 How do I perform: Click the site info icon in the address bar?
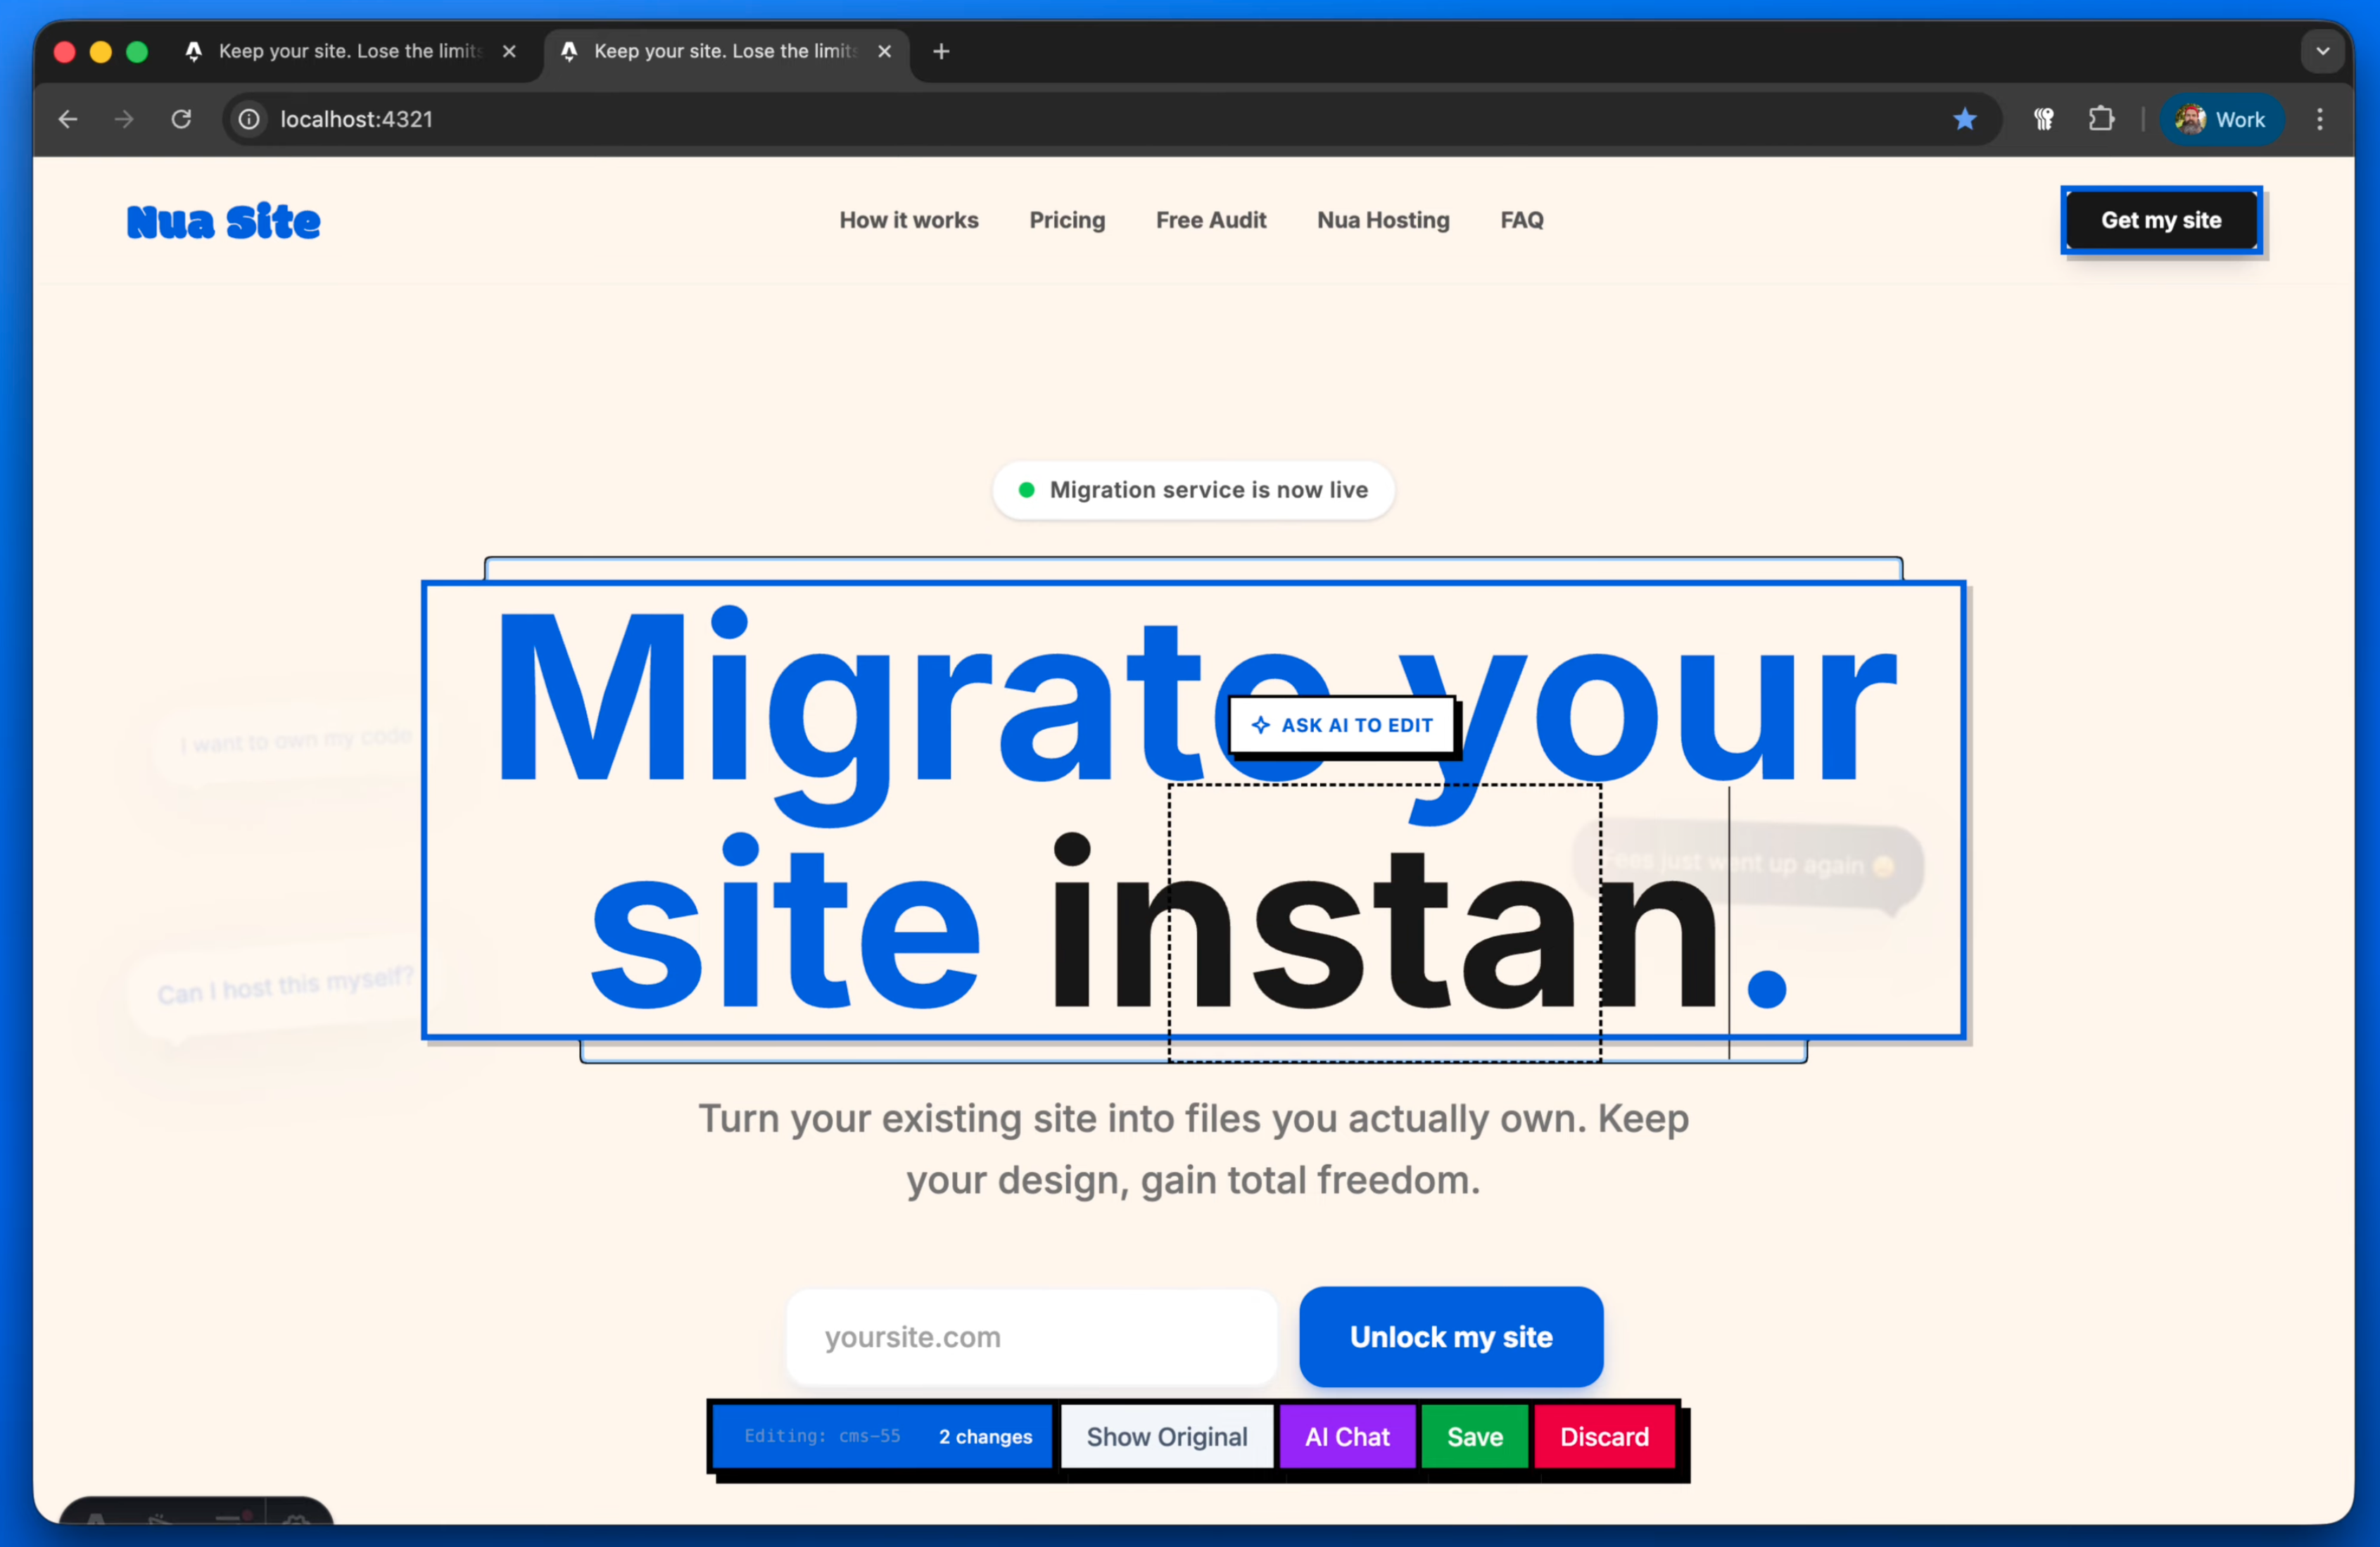[249, 119]
